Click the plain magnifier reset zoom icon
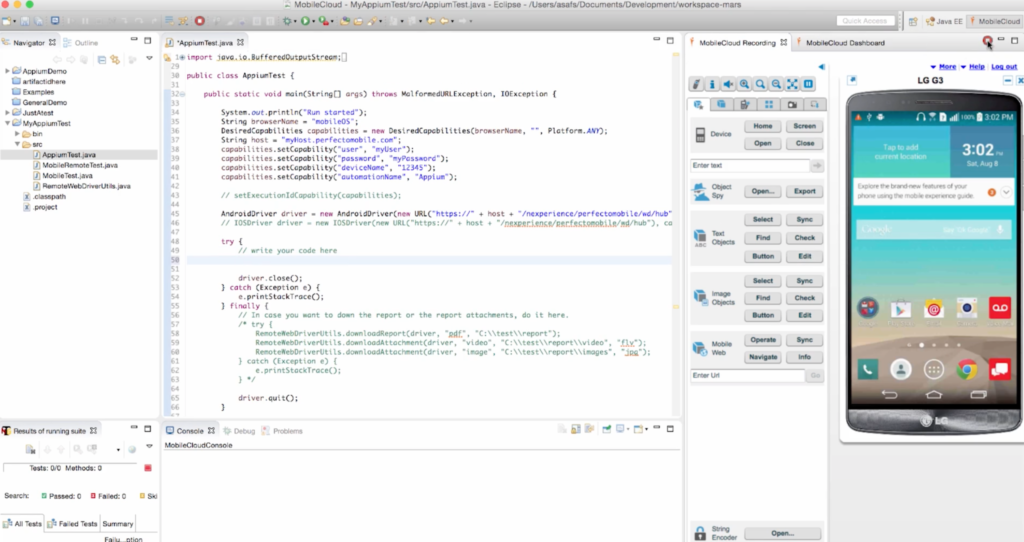Image resolution: width=1024 pixels, height=542 pixels. pyautogui.click(x=760, y=84)
